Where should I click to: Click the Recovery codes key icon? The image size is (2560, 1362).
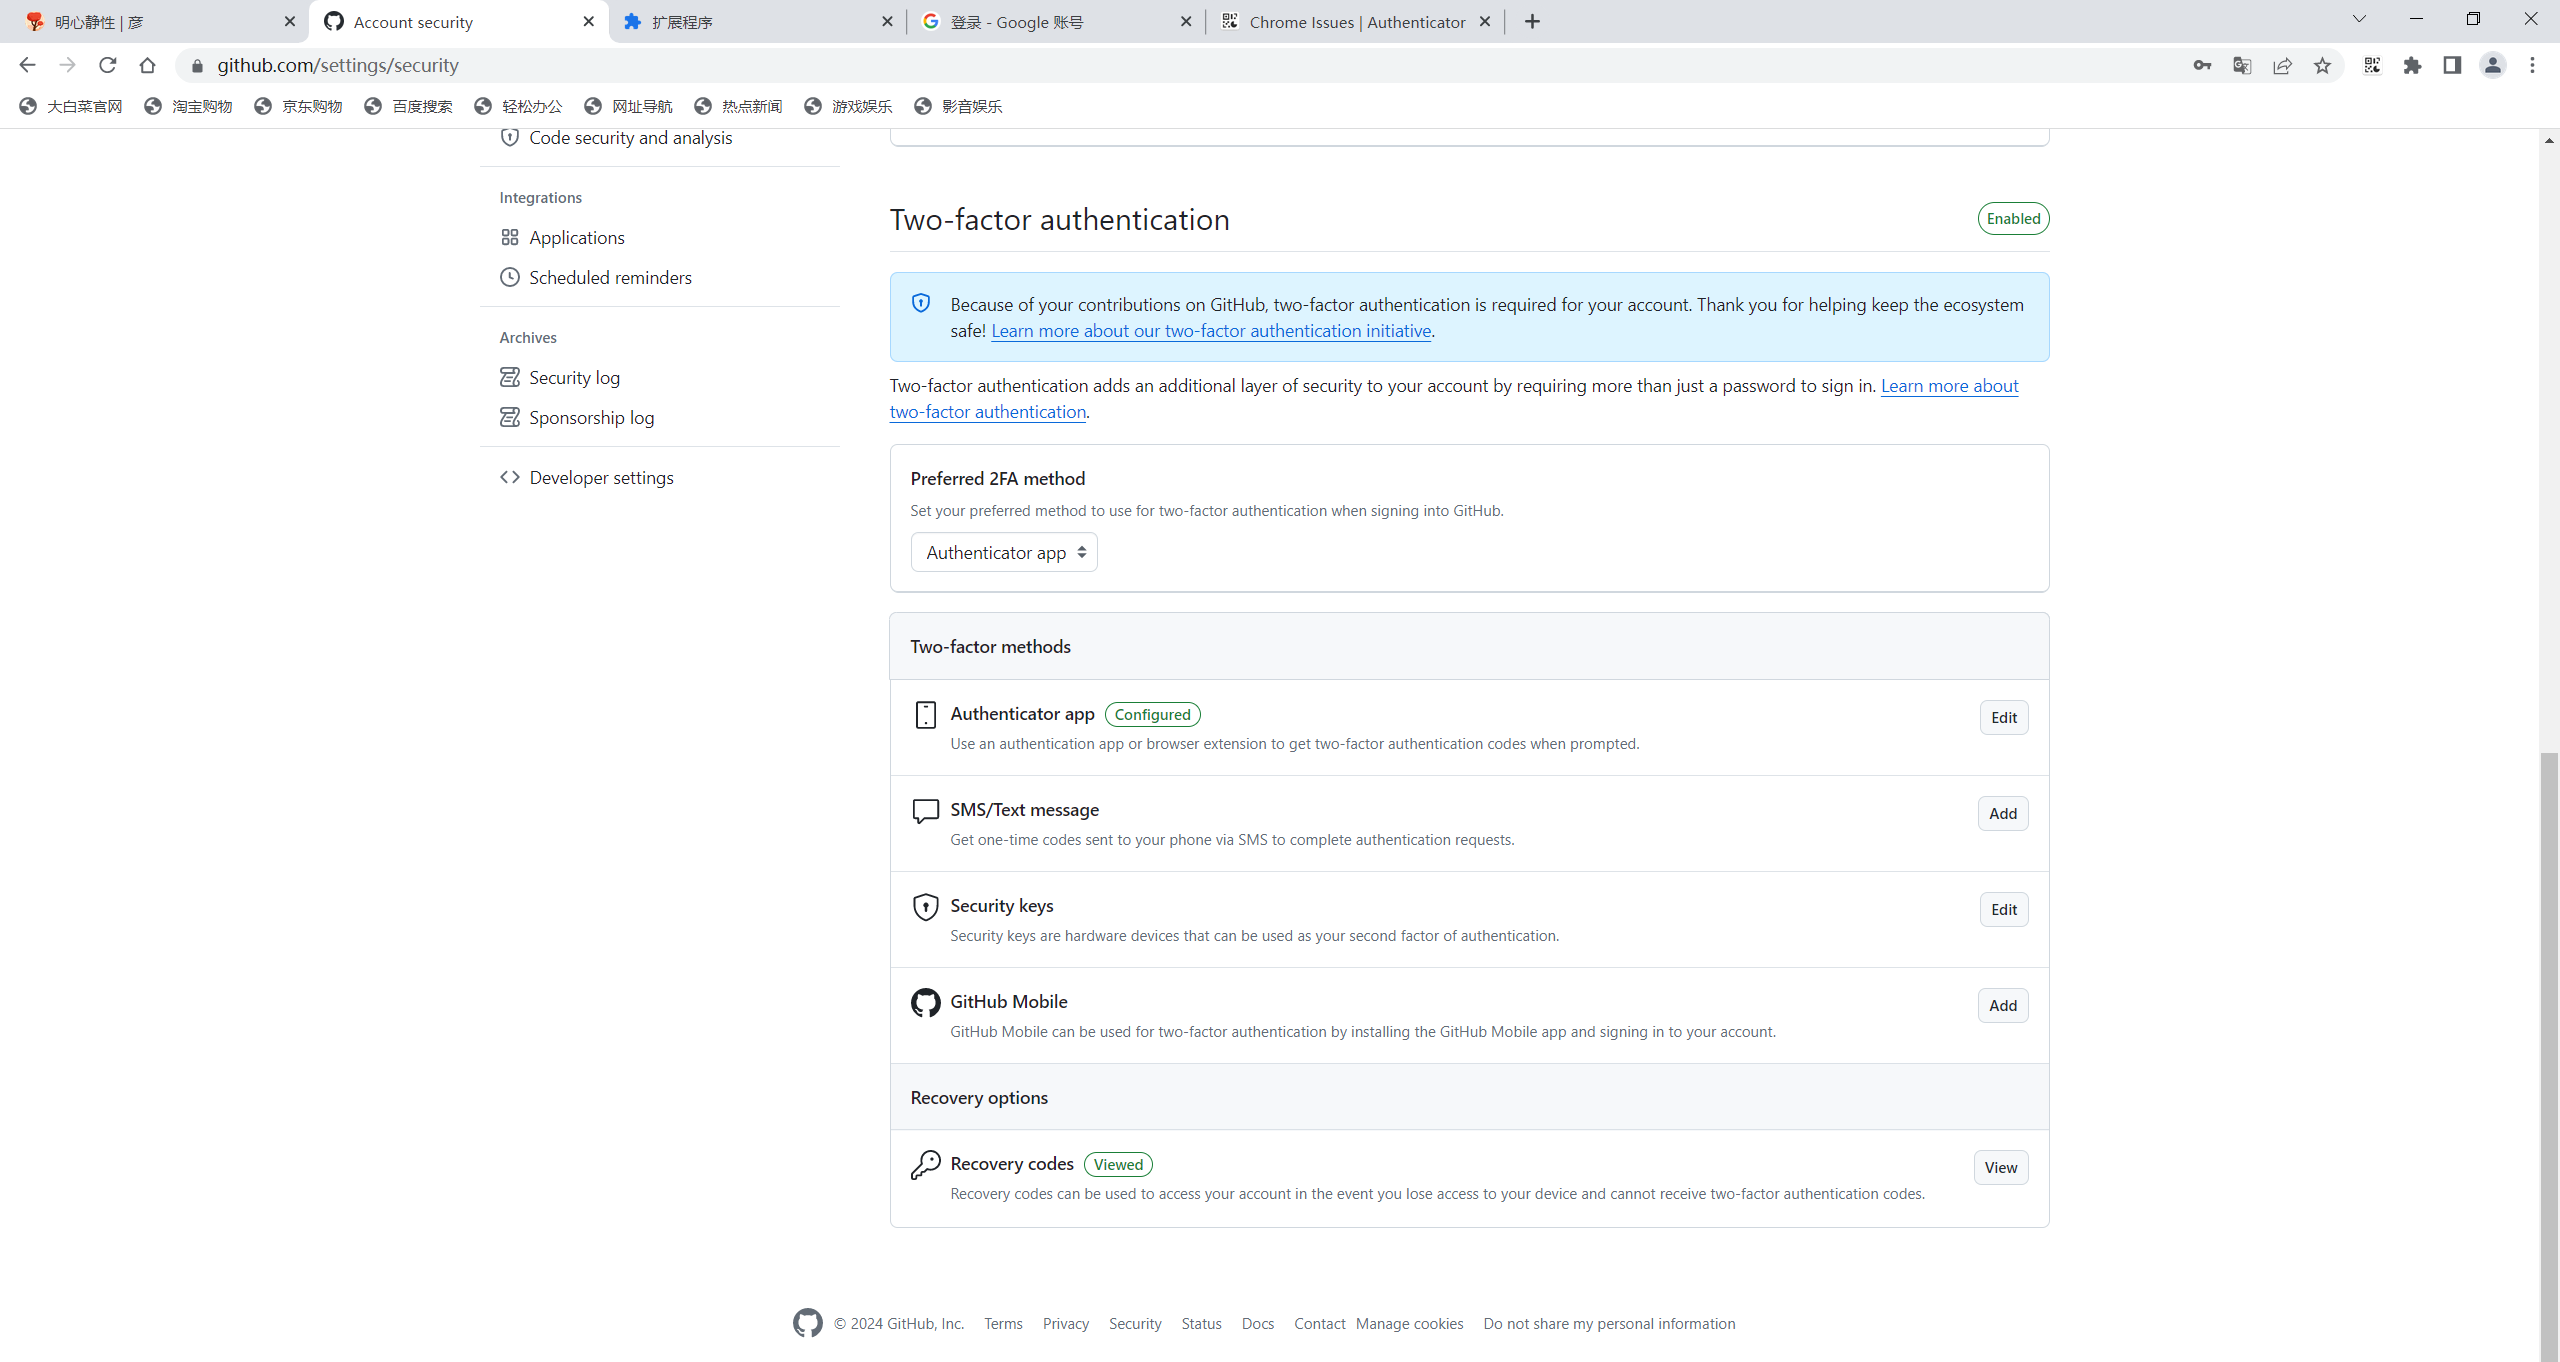click(925, 1164)
